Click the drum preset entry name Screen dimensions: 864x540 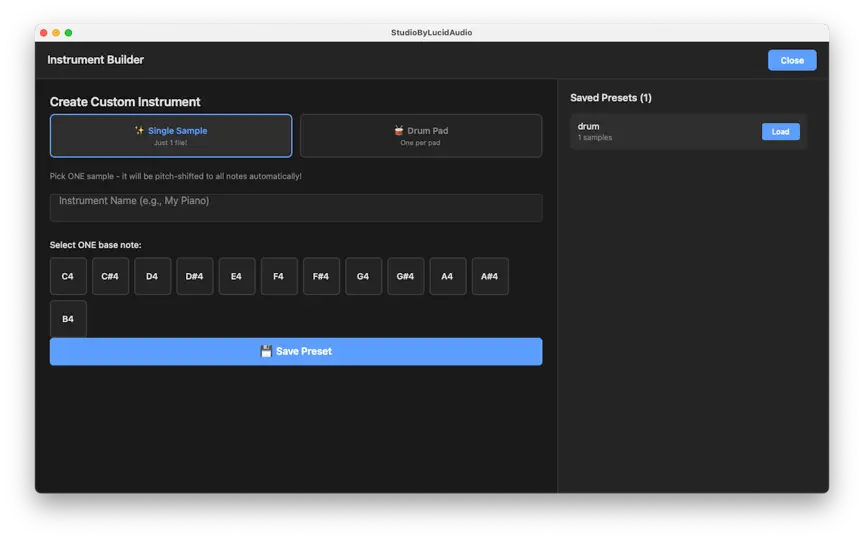588,126
